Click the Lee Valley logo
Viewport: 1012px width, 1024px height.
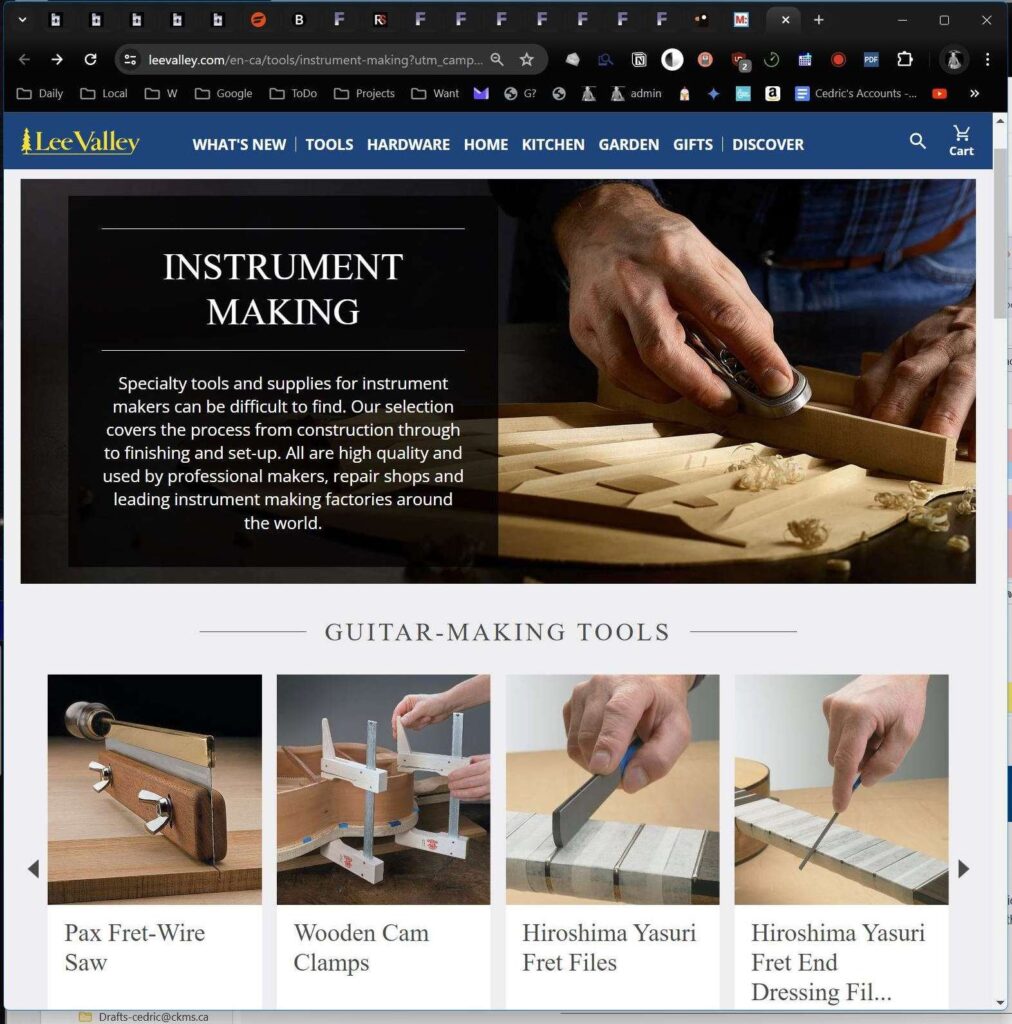point(80,143)
